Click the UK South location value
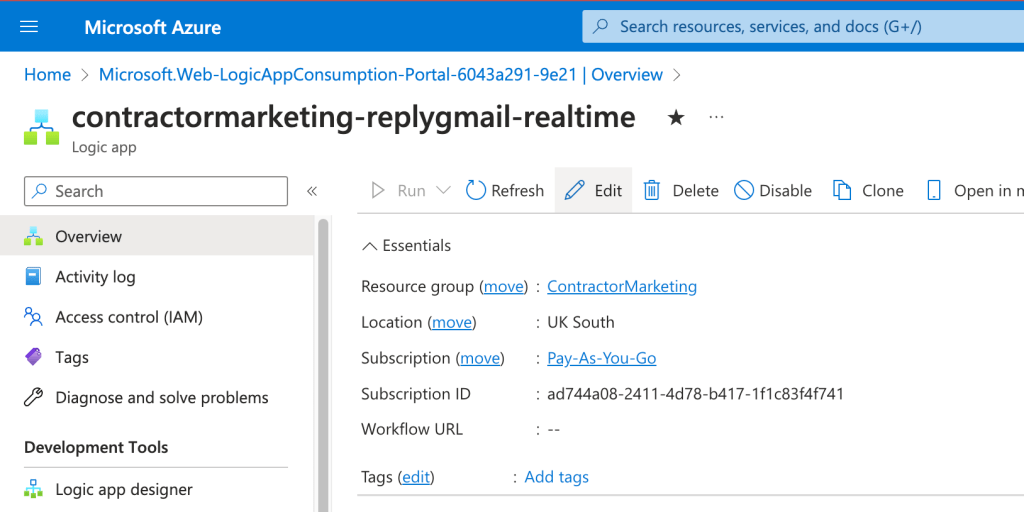This screenshot has height=512, width=1024. (x=581, y=323)
